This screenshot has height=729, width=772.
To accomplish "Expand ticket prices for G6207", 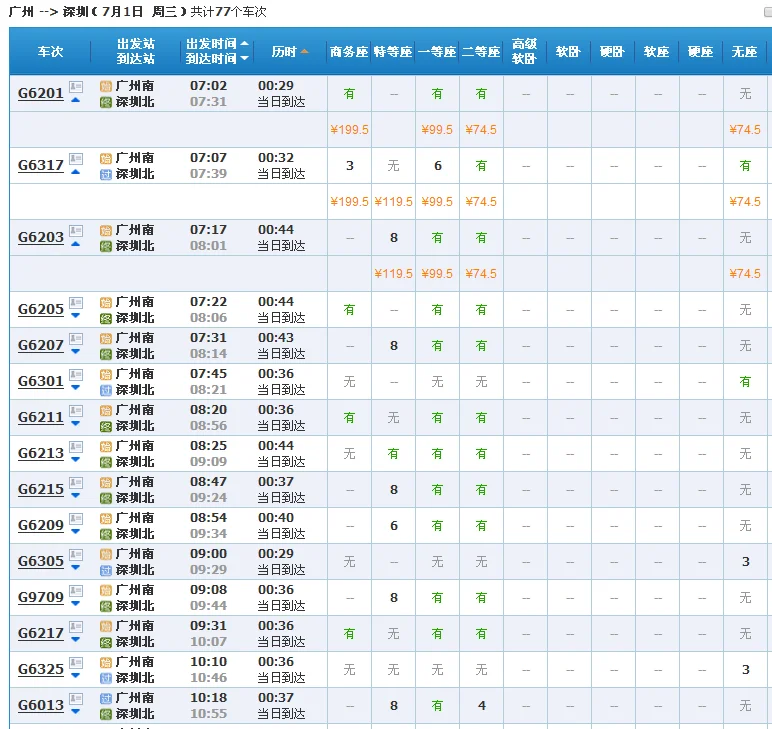I will pos(75,351).
